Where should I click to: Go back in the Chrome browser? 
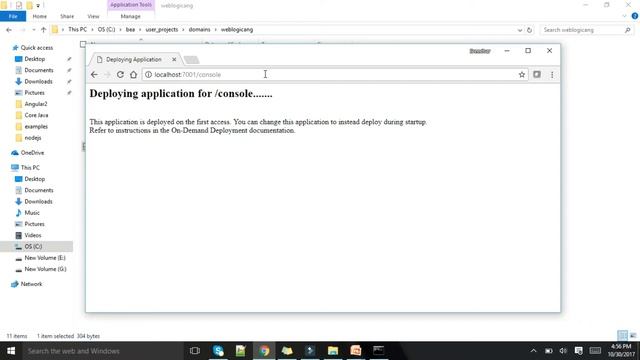[94, 75]
